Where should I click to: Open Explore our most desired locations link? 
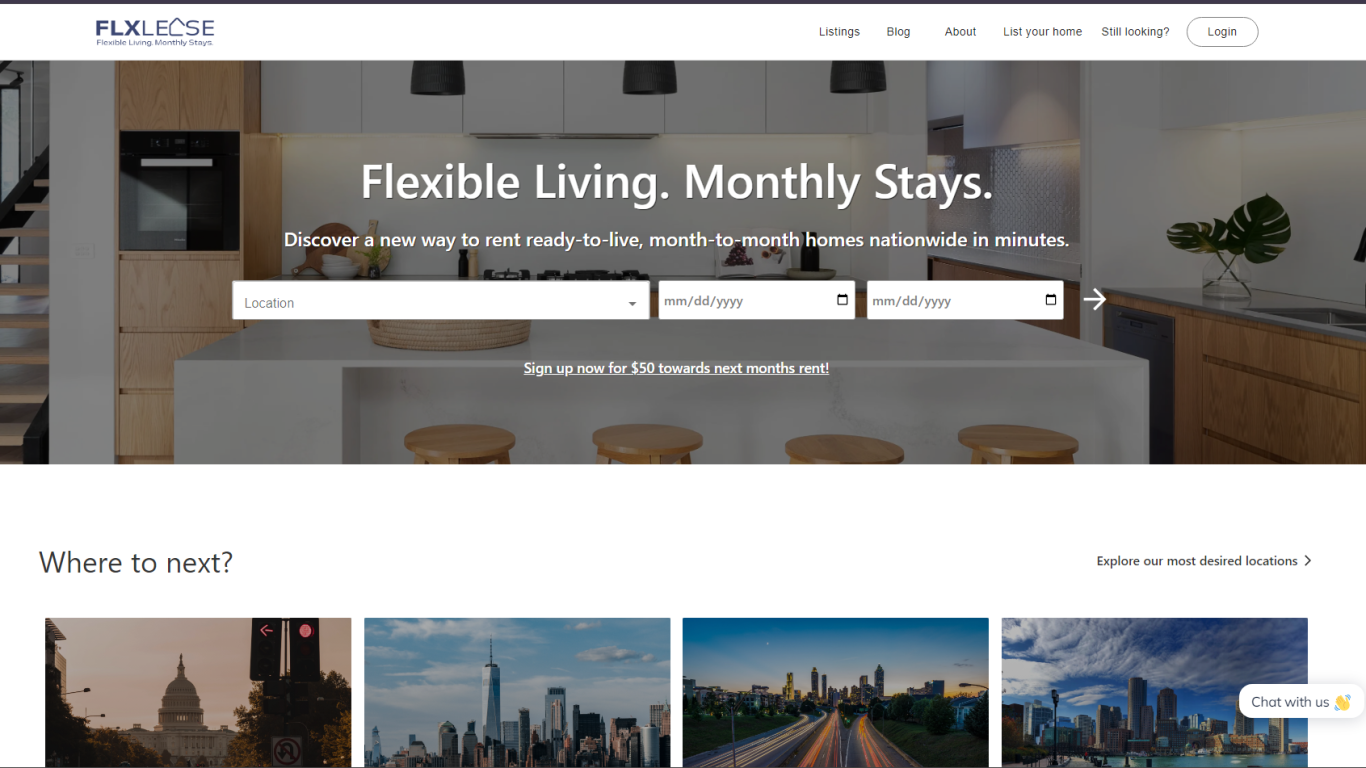[x=1197, y=561]
